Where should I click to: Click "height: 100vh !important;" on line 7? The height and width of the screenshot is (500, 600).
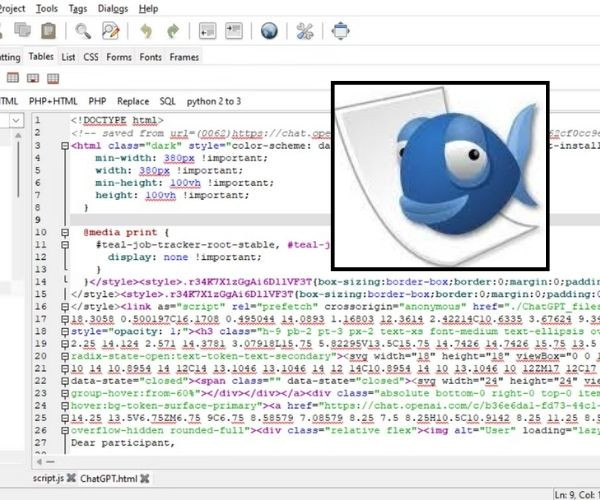click(172, 195)
